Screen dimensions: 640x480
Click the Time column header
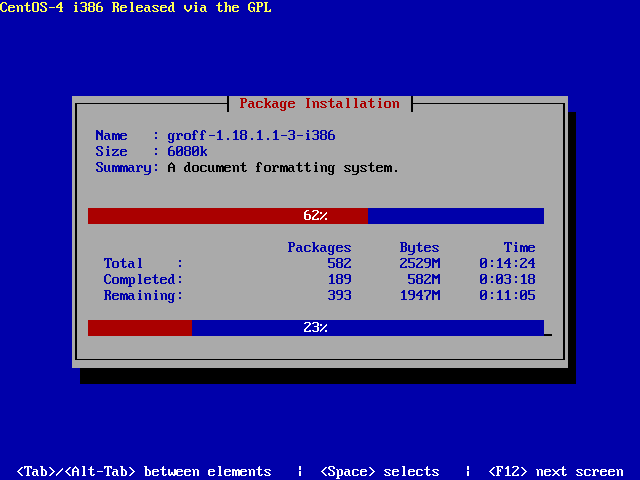click(519, 247)
